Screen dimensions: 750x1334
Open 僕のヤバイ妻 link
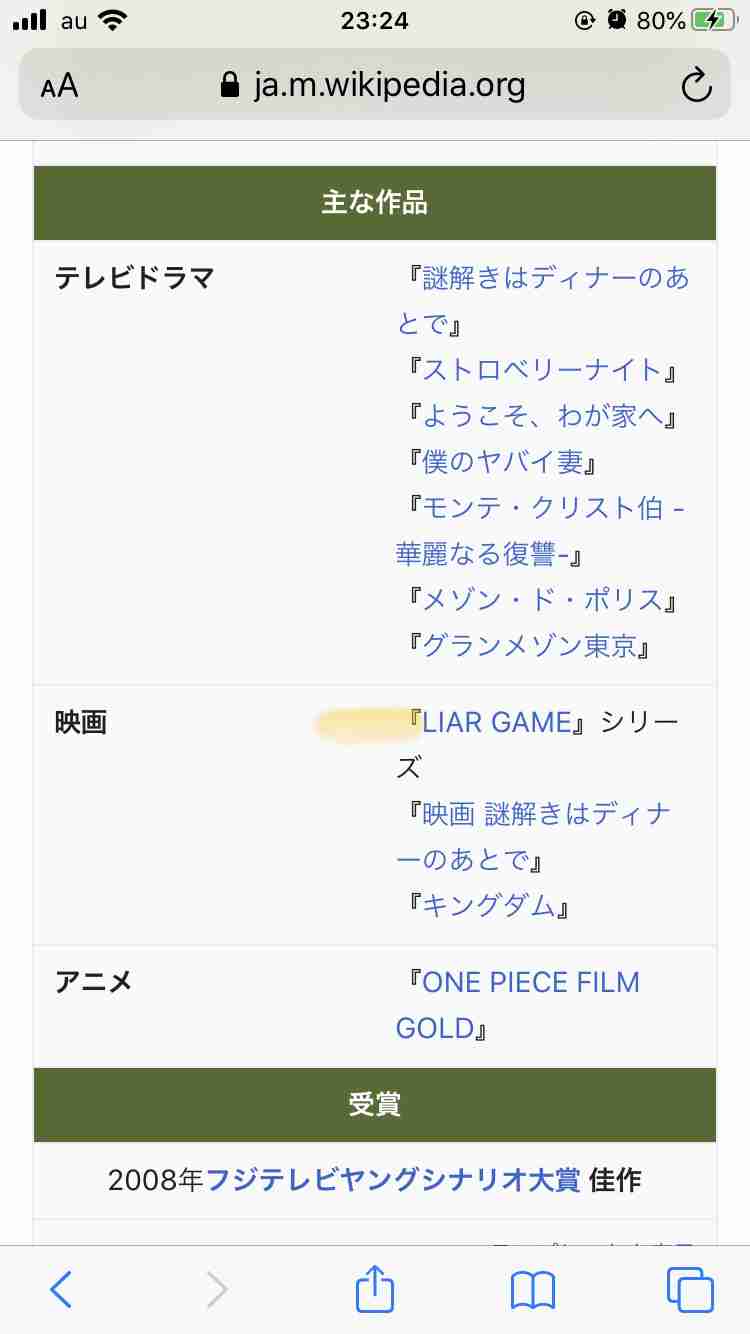502,462
